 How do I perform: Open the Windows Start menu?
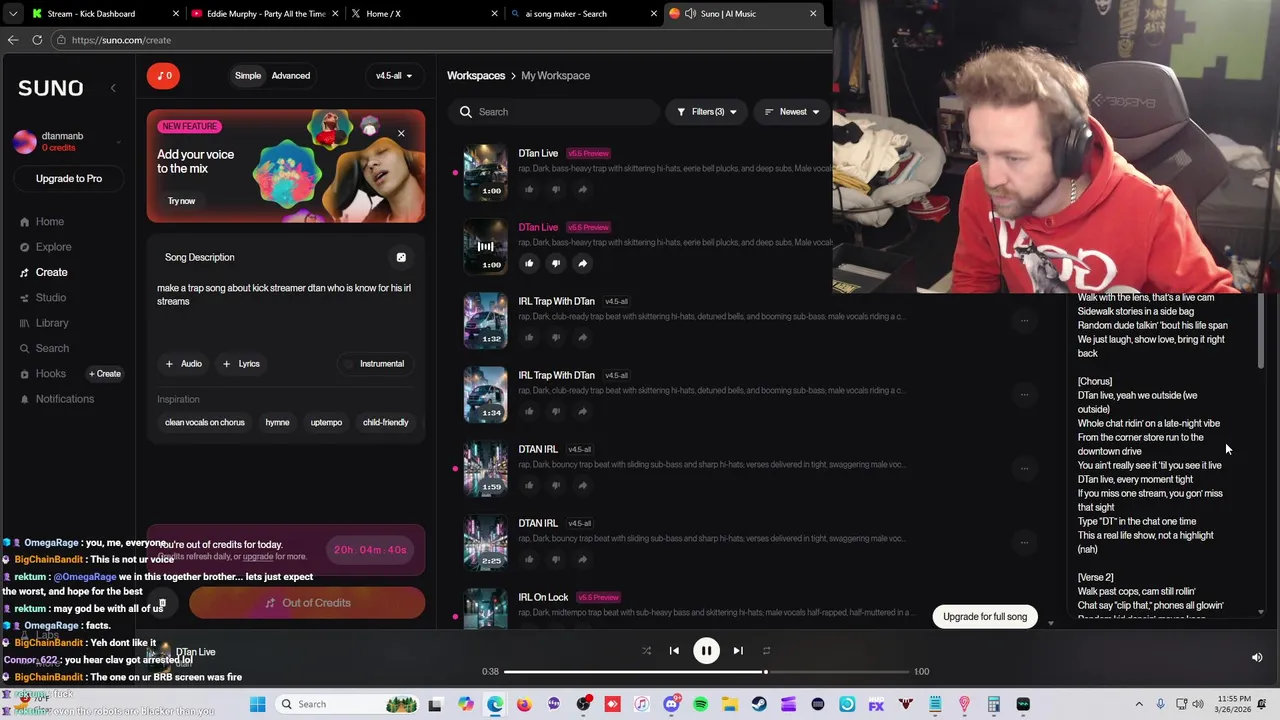pyautogui.click(x=257, y=705)
